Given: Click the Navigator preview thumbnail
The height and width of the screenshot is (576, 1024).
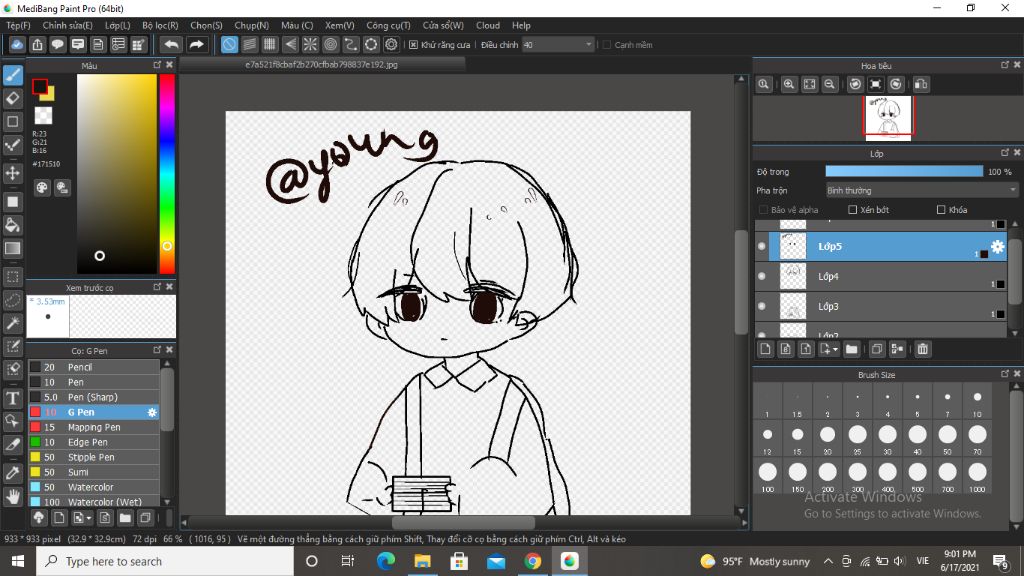Looking at the screenshot, I should [x=888, y=118].
